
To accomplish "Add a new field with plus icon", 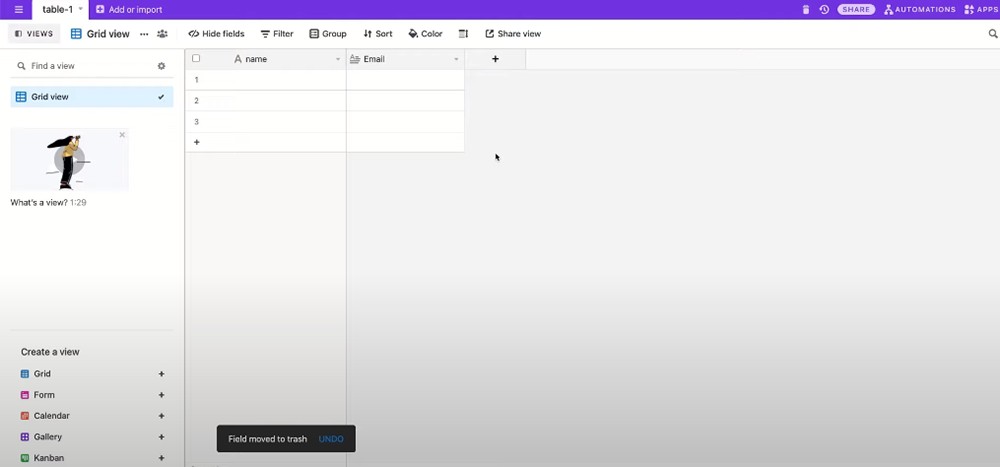I will coord(495,59).
